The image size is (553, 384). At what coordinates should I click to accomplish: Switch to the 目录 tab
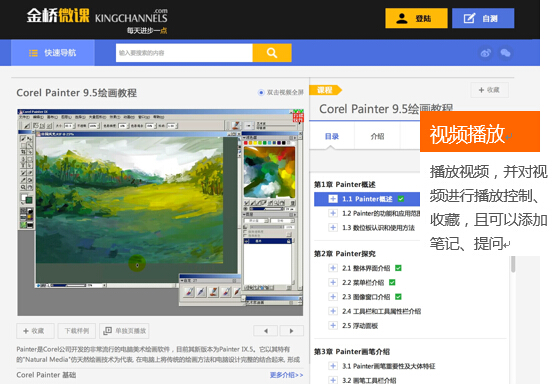332,136
